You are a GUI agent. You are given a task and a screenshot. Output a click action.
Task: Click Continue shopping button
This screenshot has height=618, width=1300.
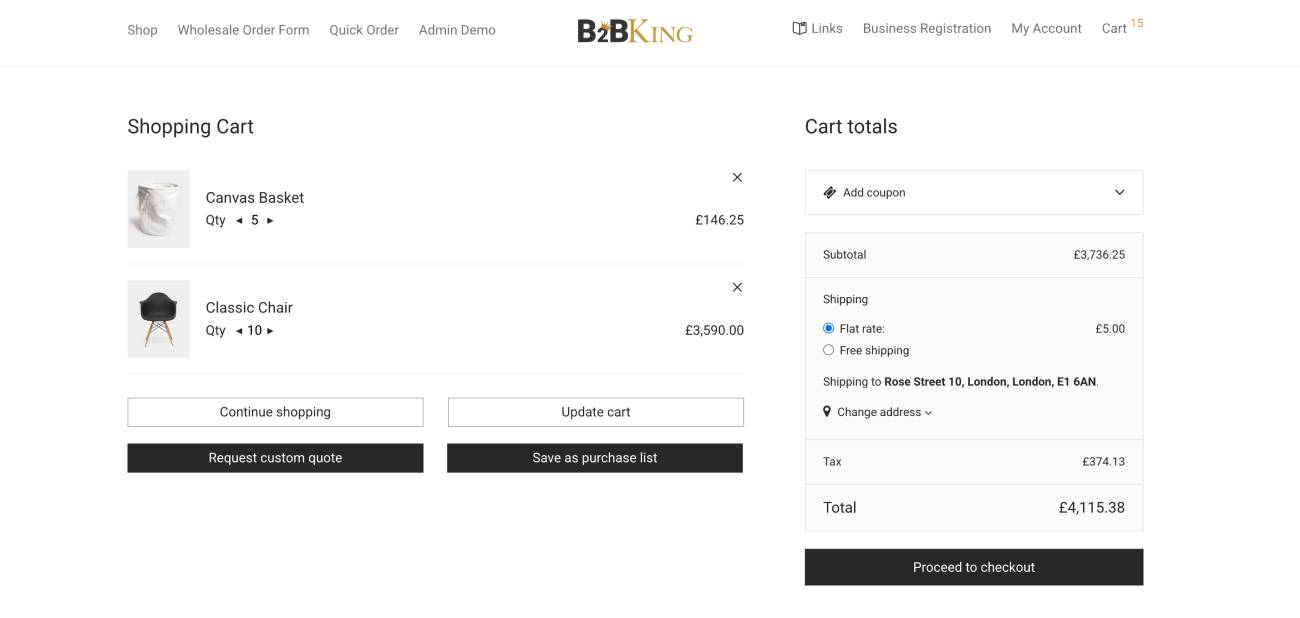click(x=275, y=412)
